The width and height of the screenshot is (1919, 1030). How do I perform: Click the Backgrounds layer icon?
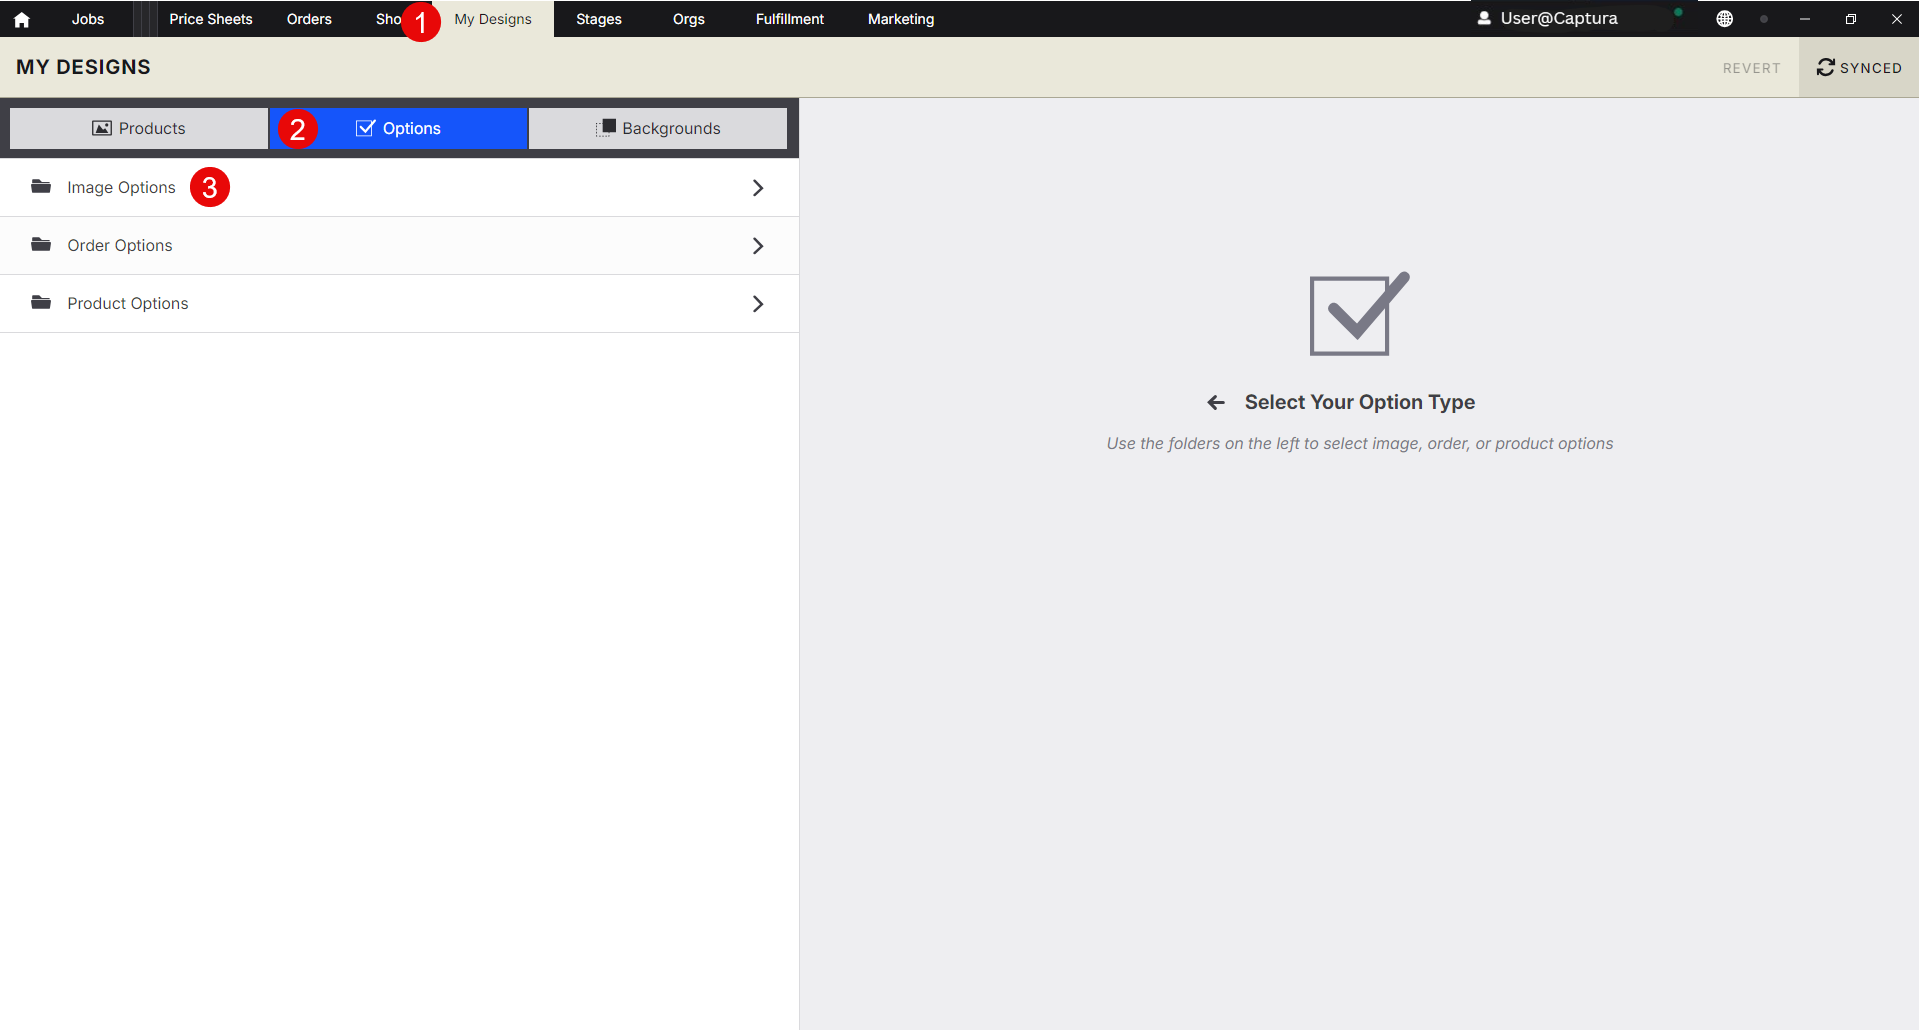coord(606,128)
